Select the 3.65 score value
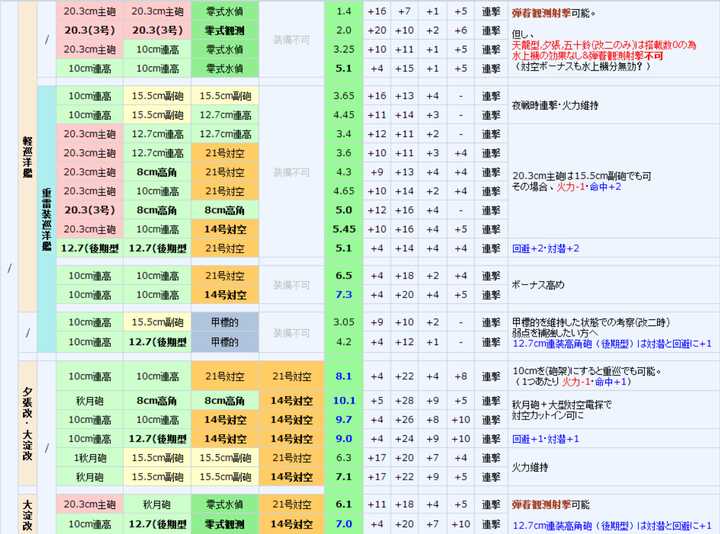720x534 pixels. pyautogui.click(x=343, y=96)
